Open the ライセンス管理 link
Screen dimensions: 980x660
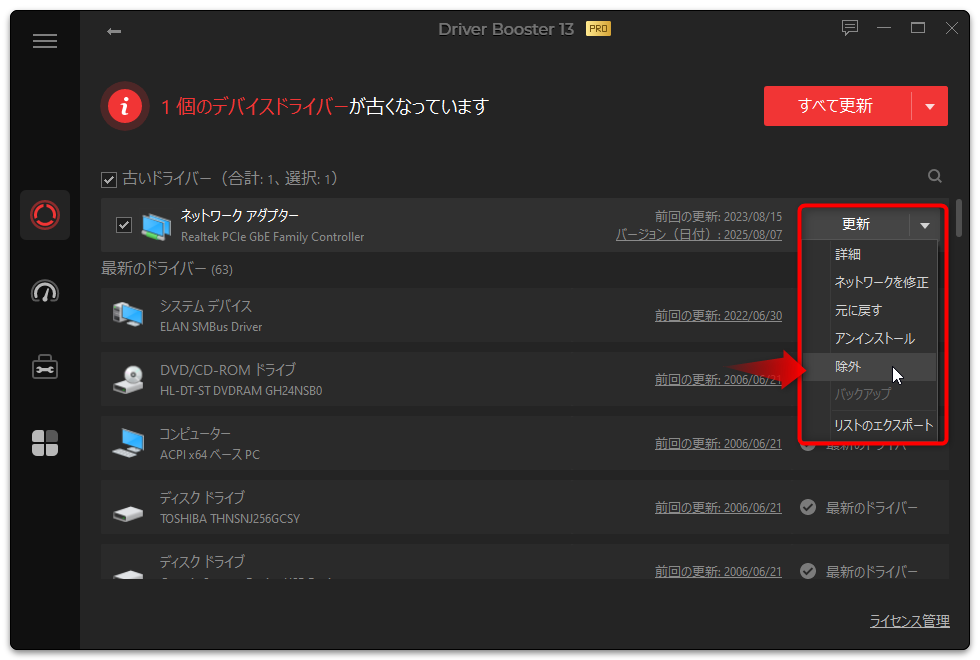[x=909, y=621]
